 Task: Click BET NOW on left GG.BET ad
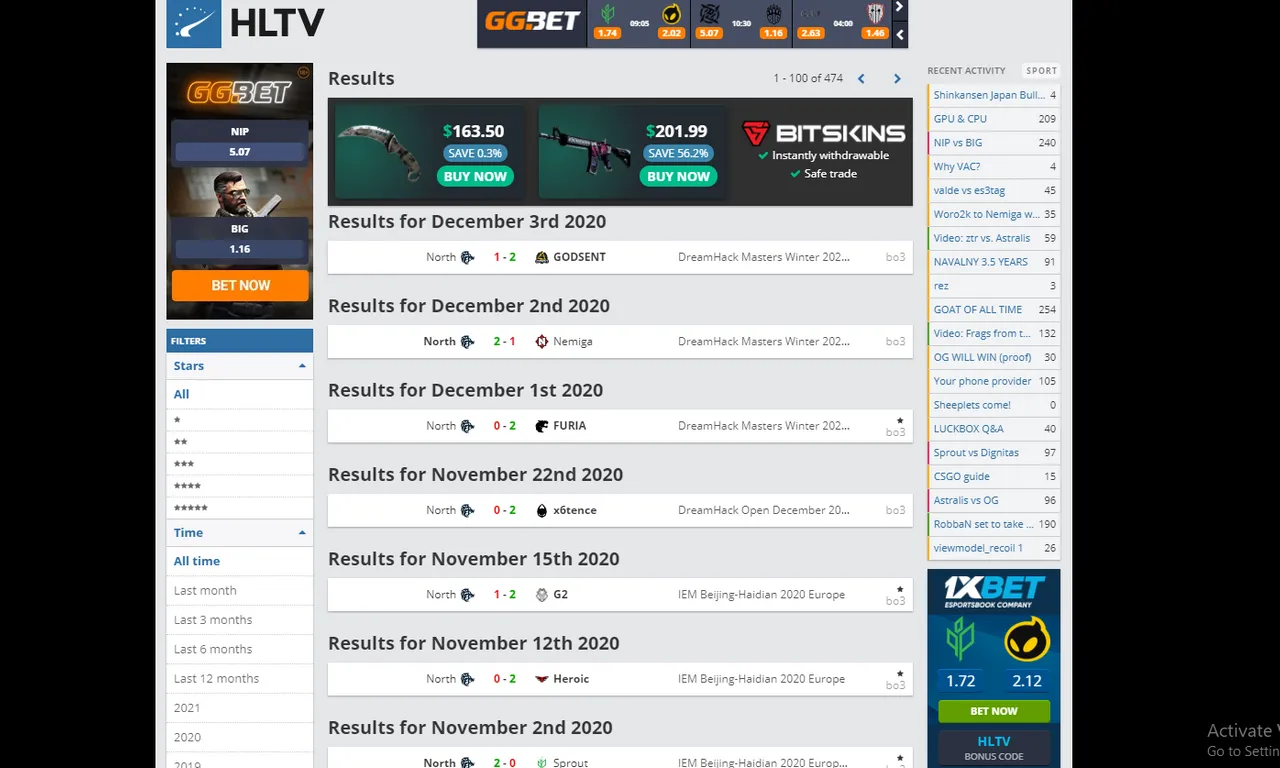(240, 286)
